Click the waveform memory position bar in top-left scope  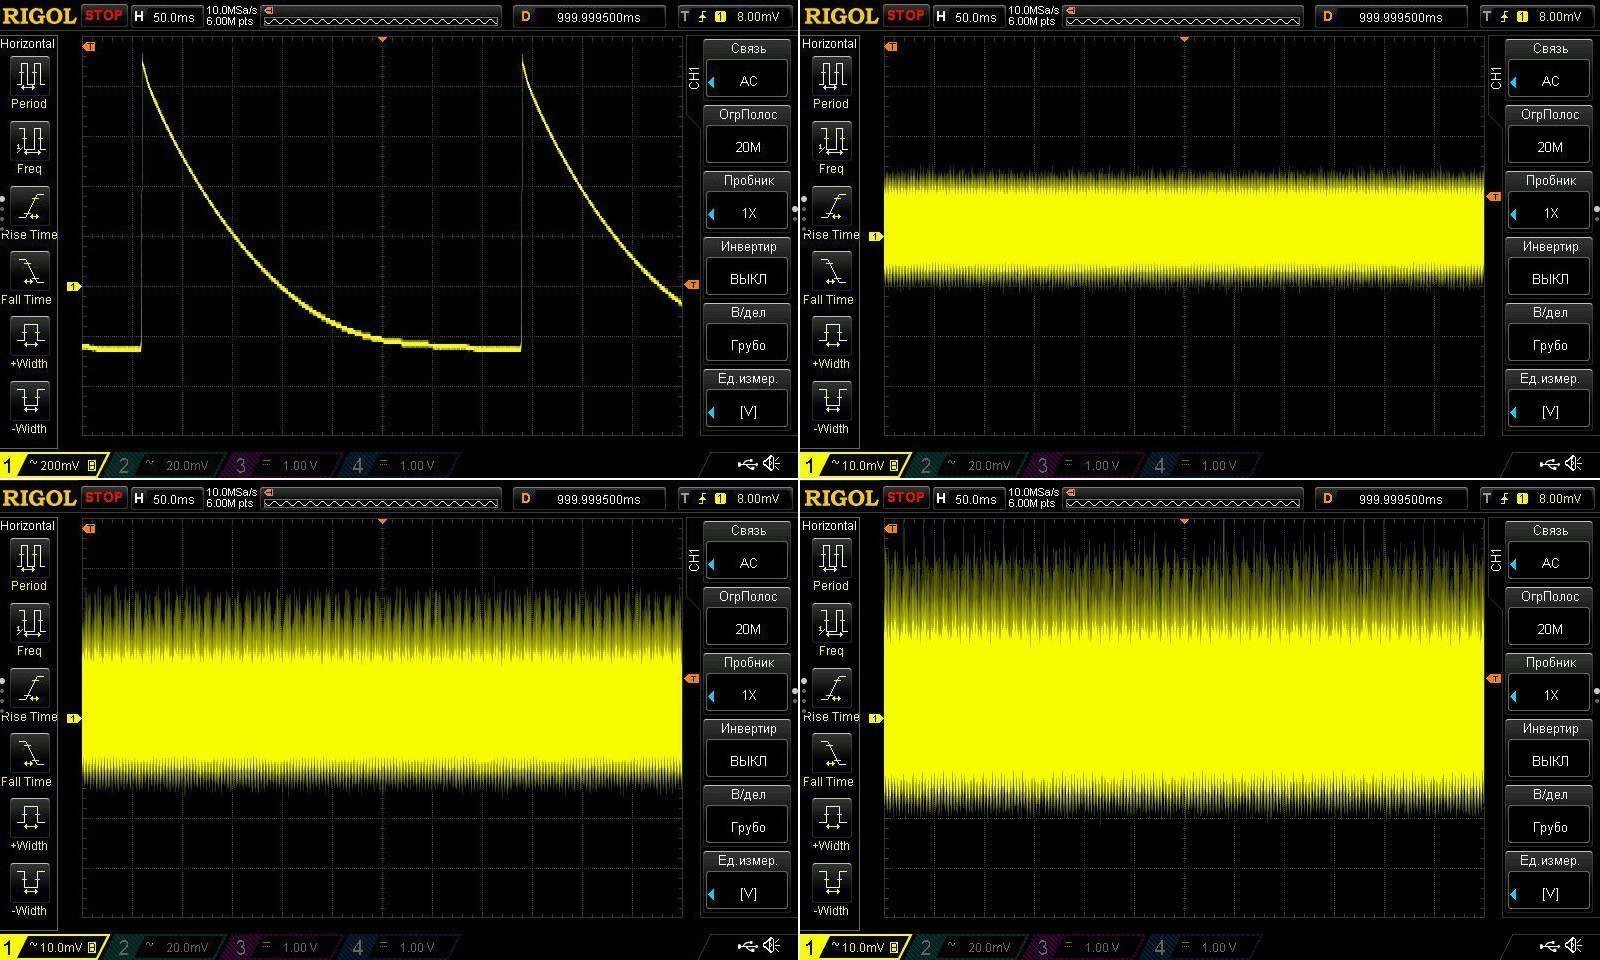pos(380,17)
